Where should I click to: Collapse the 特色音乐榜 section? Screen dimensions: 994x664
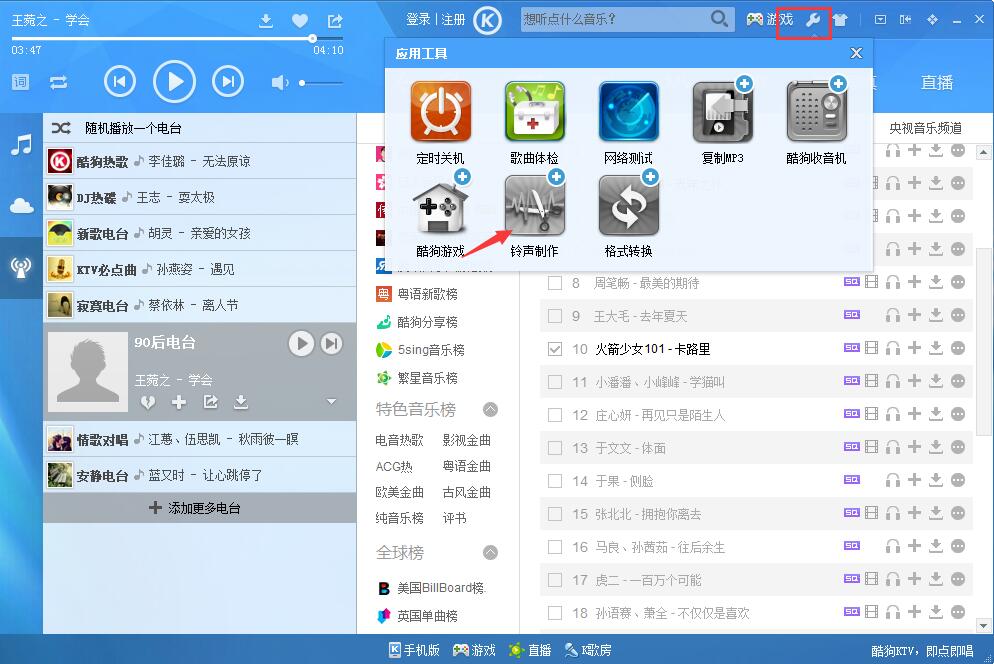[490, 409]
